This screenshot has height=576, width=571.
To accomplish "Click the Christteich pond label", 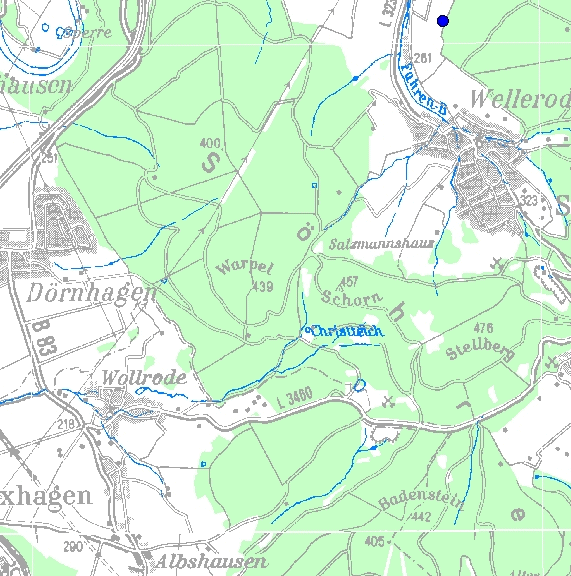I will click(x=345, y=331).
